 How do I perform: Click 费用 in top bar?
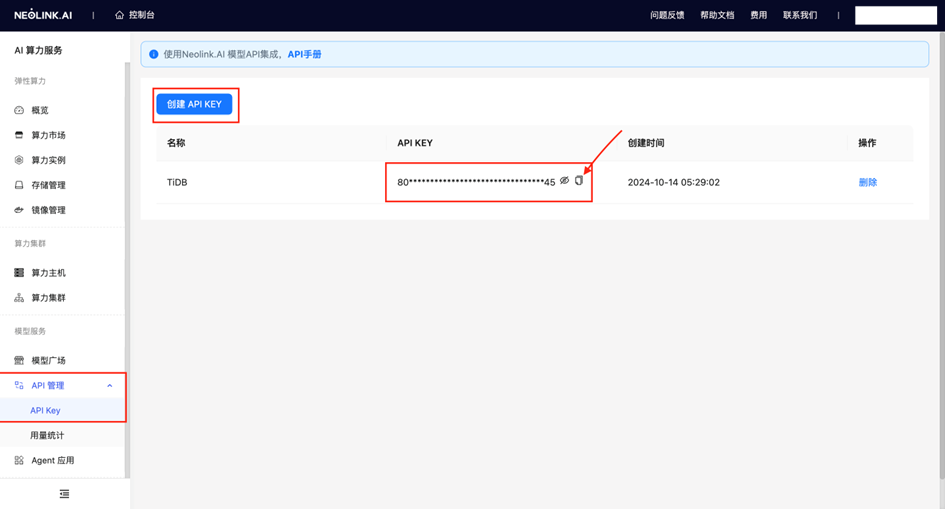click(758, 15)
